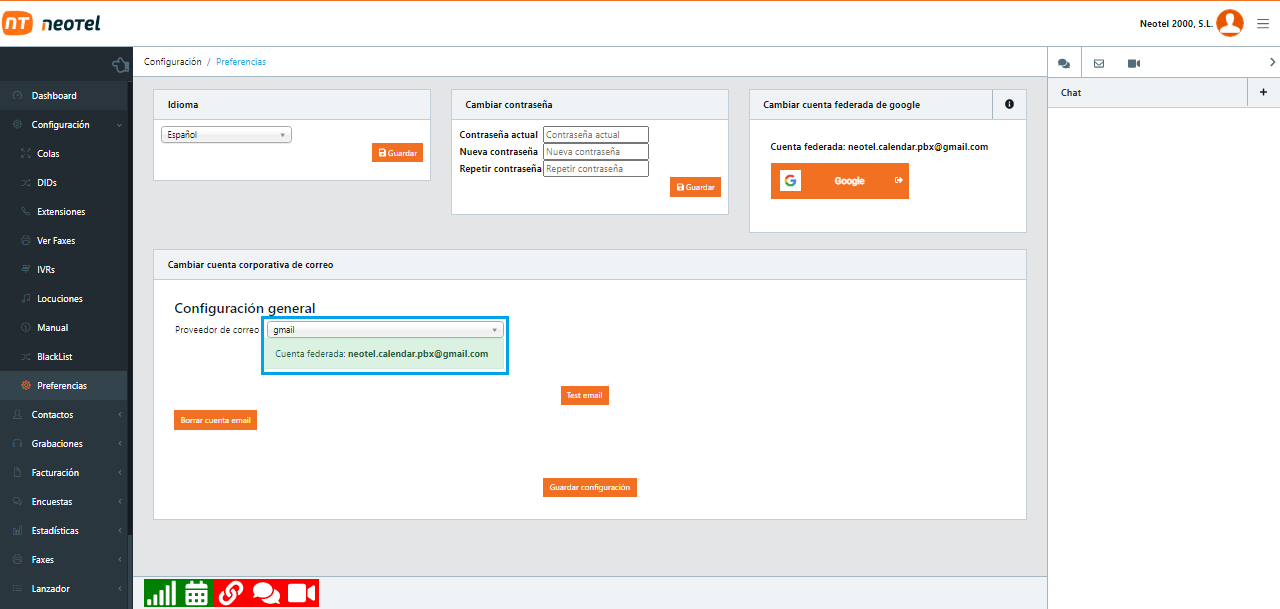Go to Dashboard in the sidebar
The height and width of the screenshot is (609, 1280).
tap(54, 96)
